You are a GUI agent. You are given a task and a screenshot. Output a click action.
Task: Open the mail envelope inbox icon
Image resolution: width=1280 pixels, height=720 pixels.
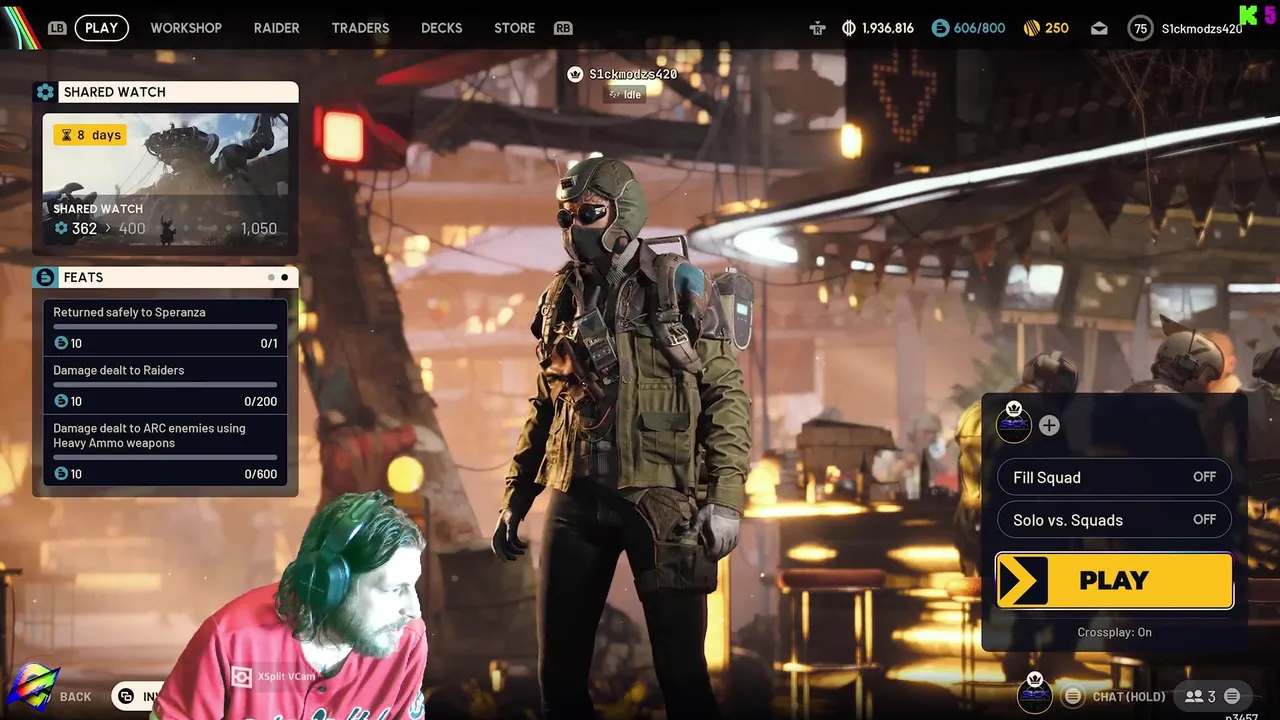coord(1099,28)
